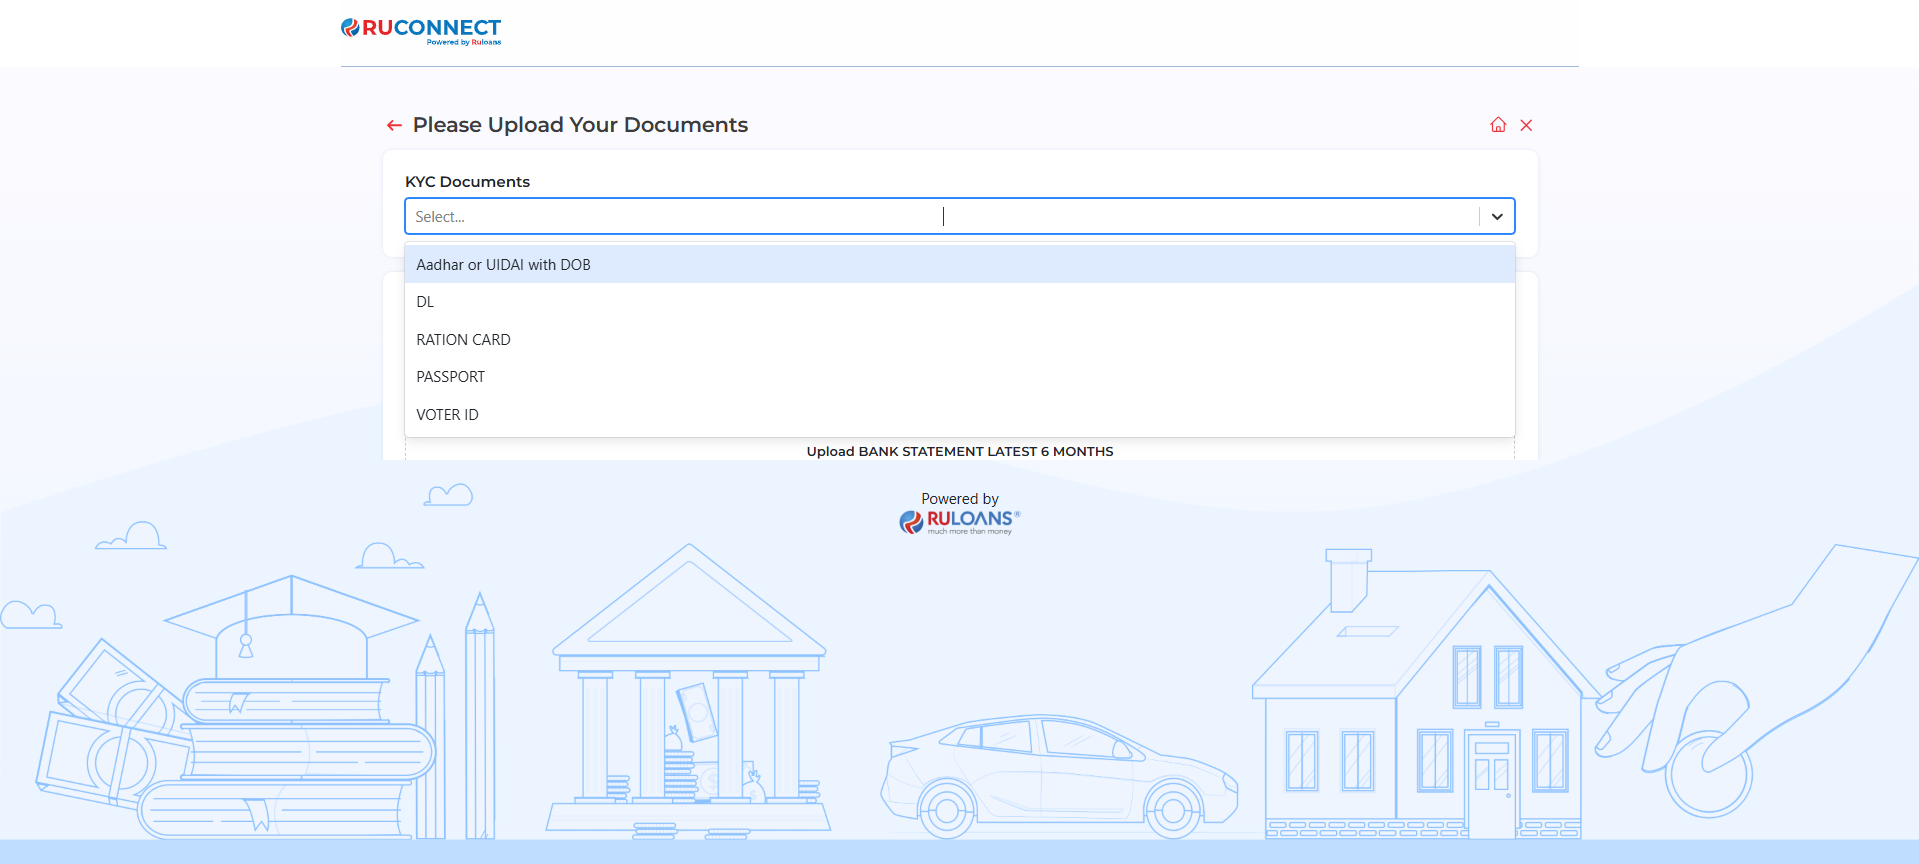1919x864 pixels.
Task: Click the RULOANS logo in footer
Action: pos(959,521)
